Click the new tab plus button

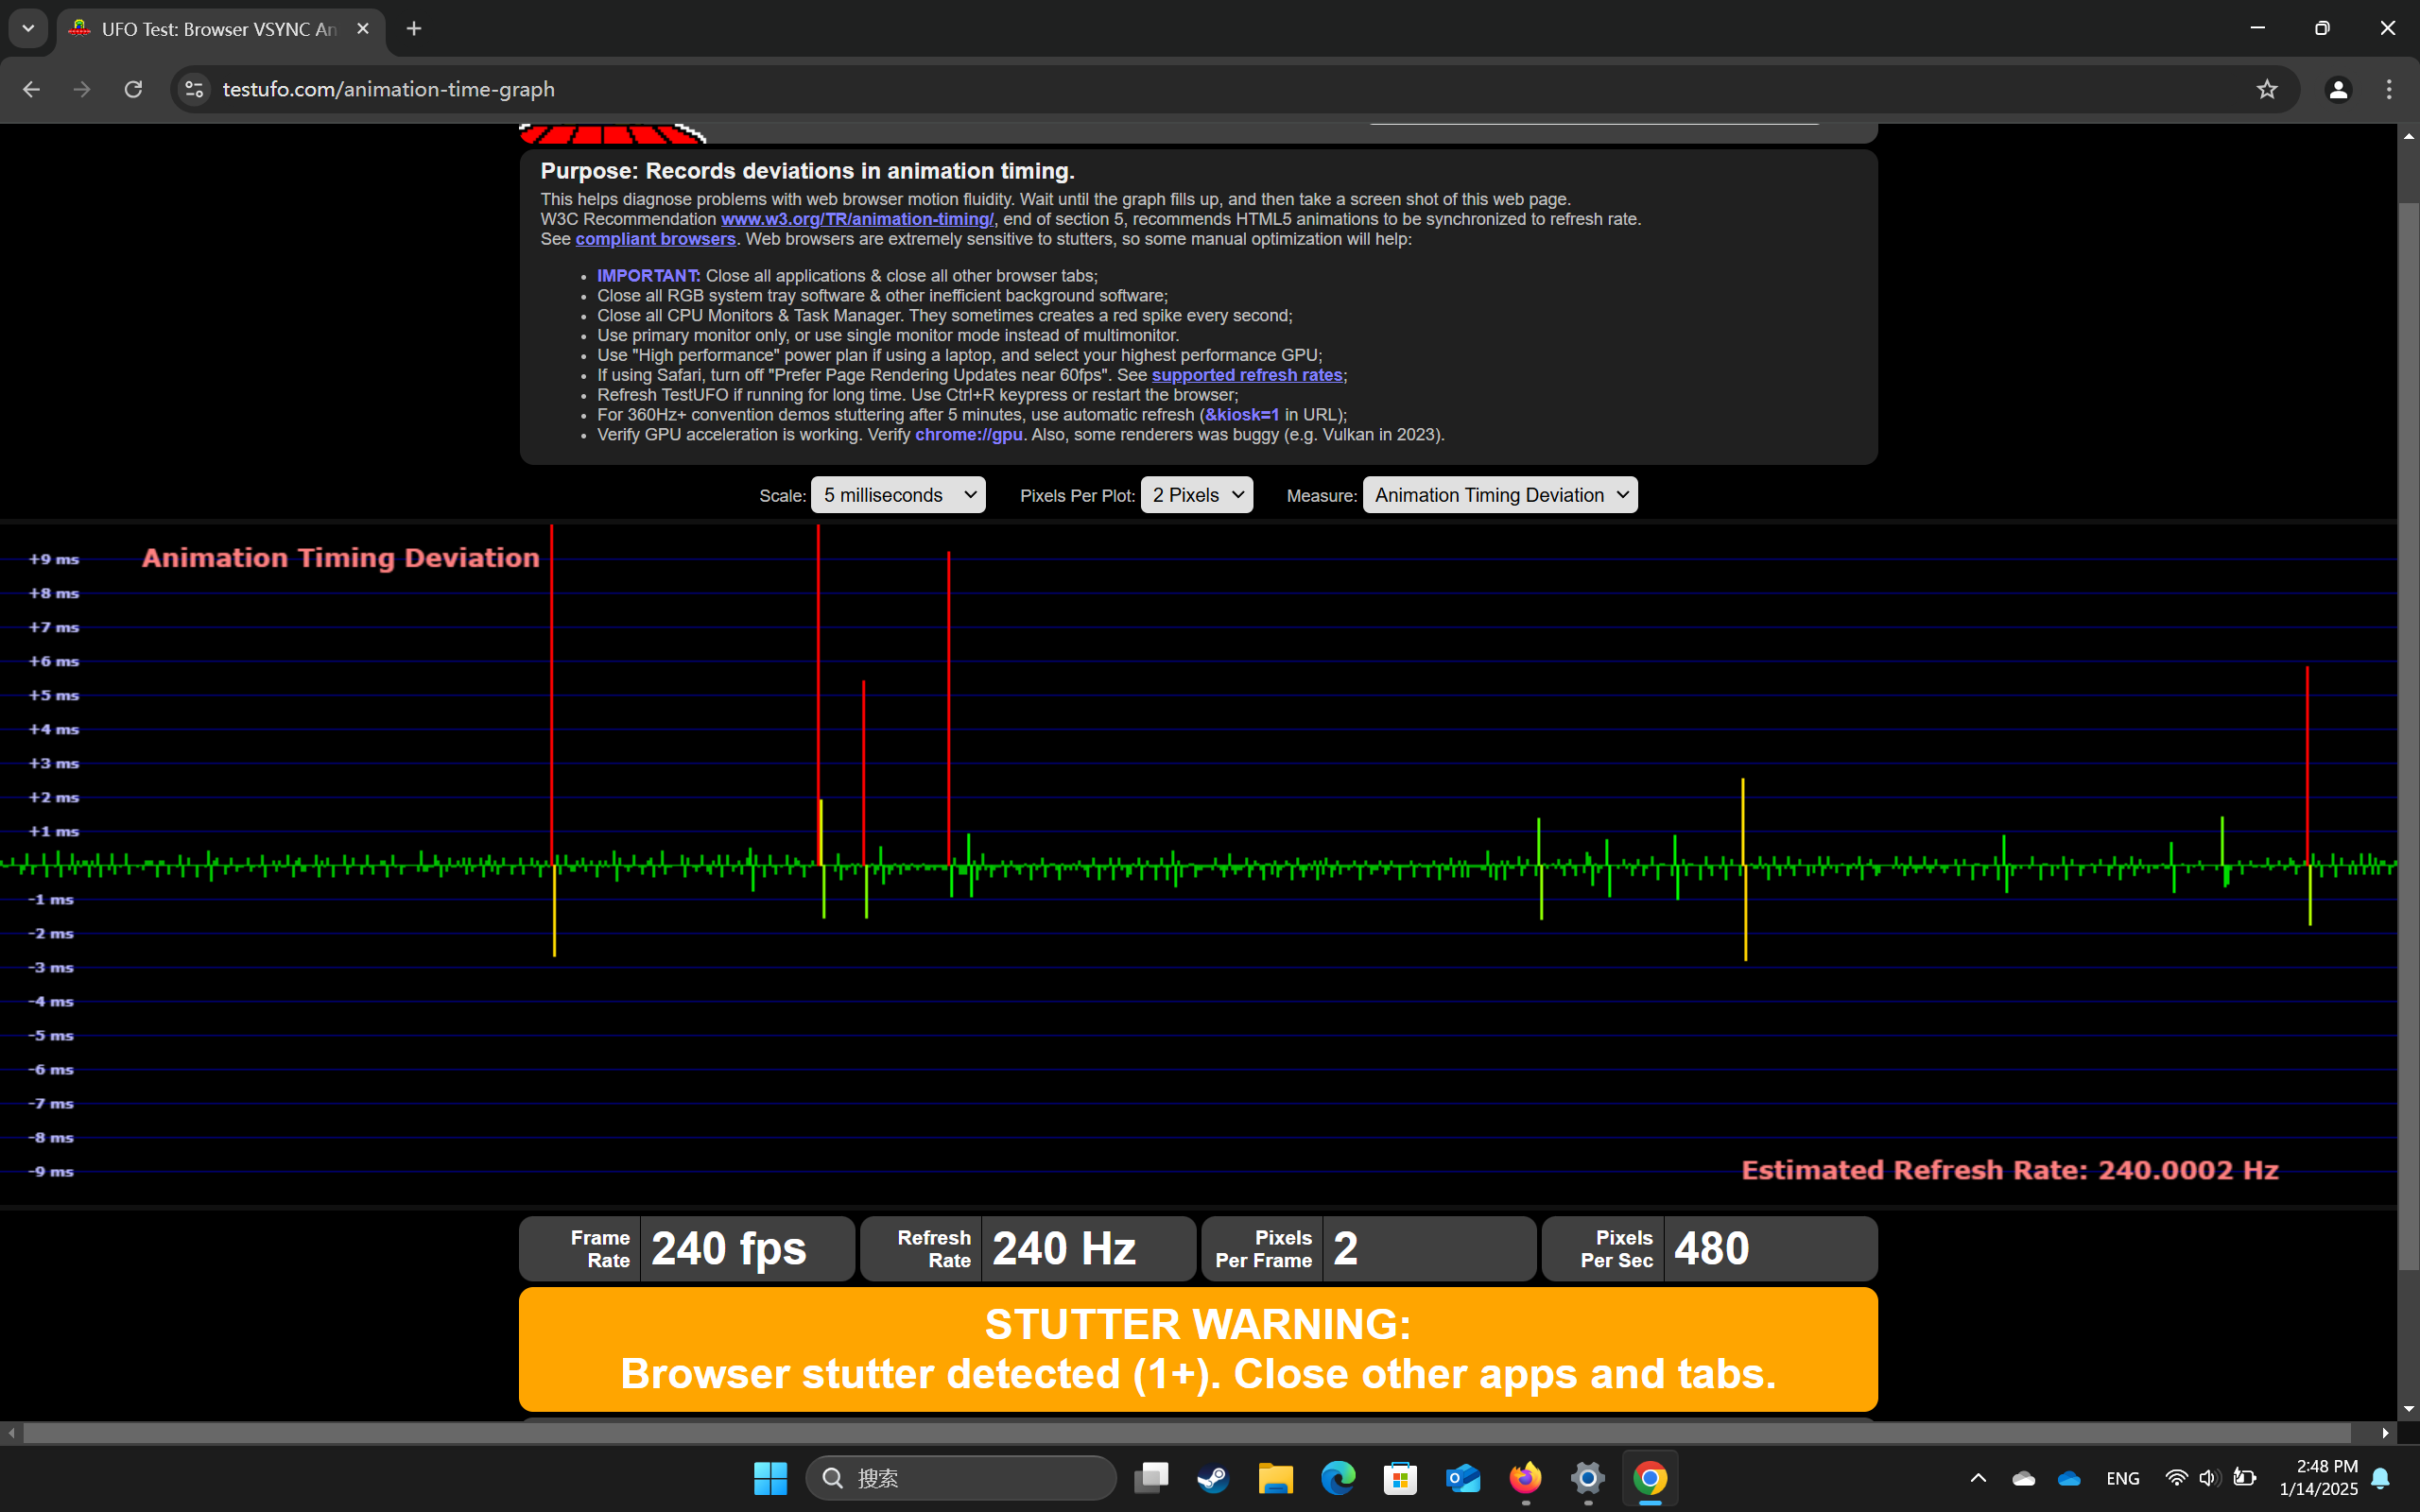[x=414, y=29]
